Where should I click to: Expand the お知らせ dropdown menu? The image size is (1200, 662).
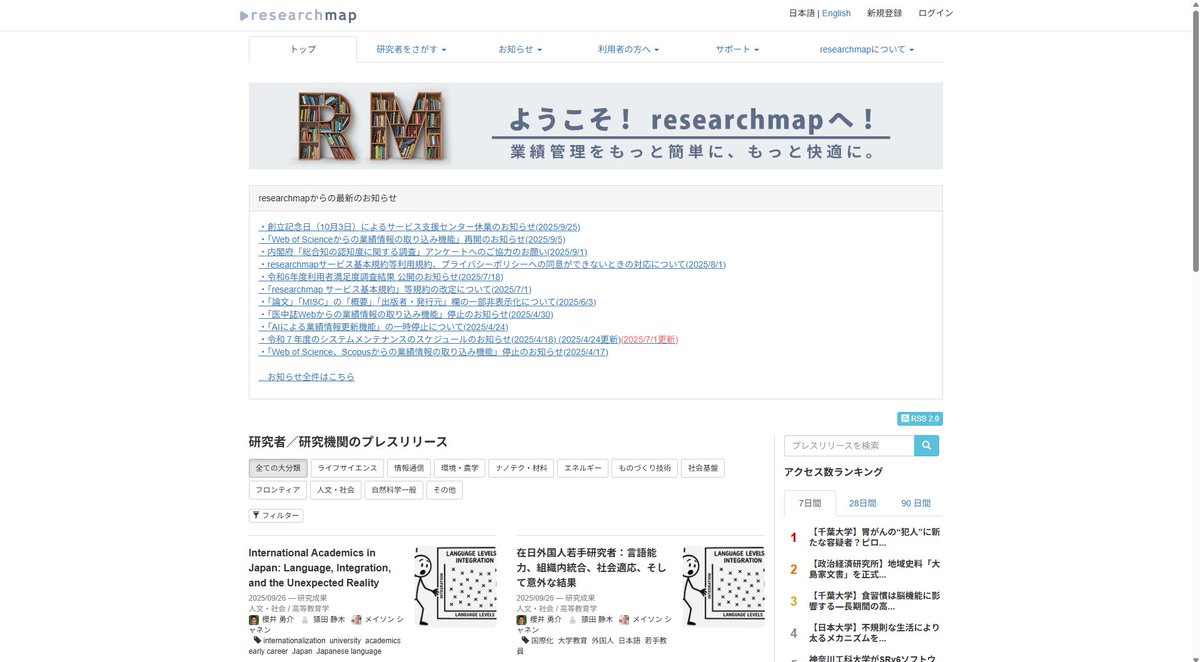point(520,49)
